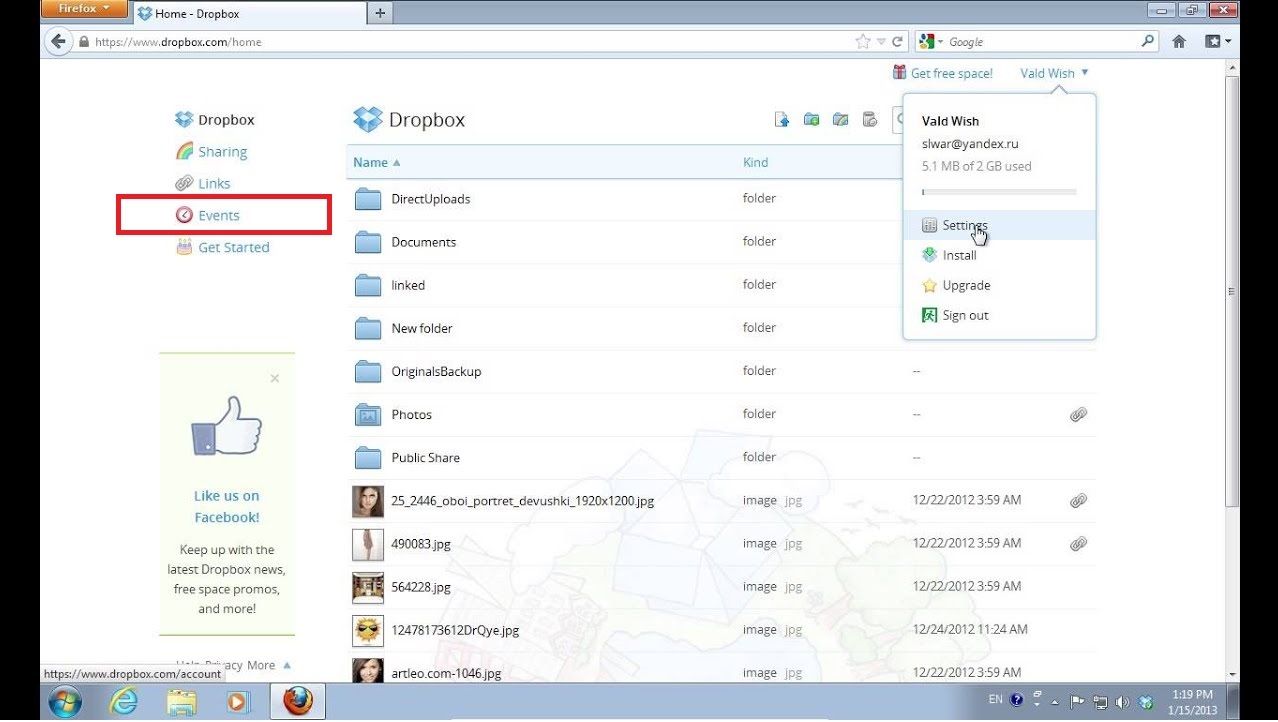Screen dimensions: 1278x722
Task: Open the Sharing section
Action: tap(211, 152)
